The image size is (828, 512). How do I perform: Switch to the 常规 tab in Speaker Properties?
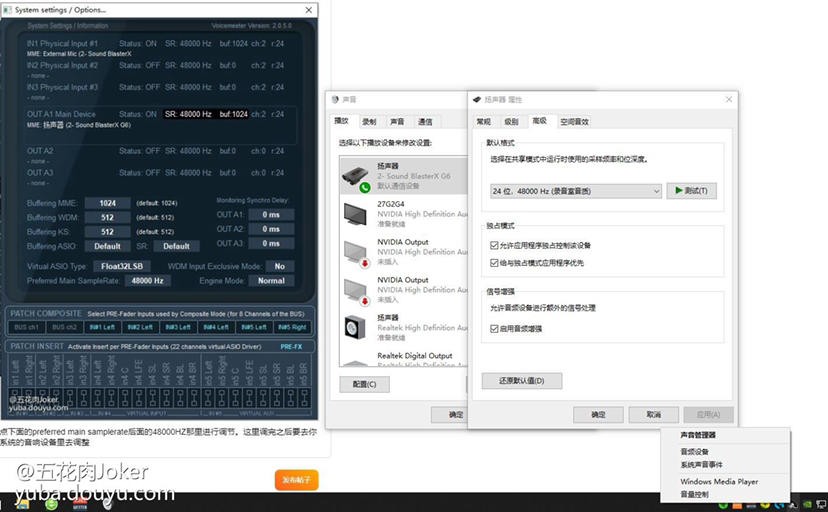coord(484,121)
